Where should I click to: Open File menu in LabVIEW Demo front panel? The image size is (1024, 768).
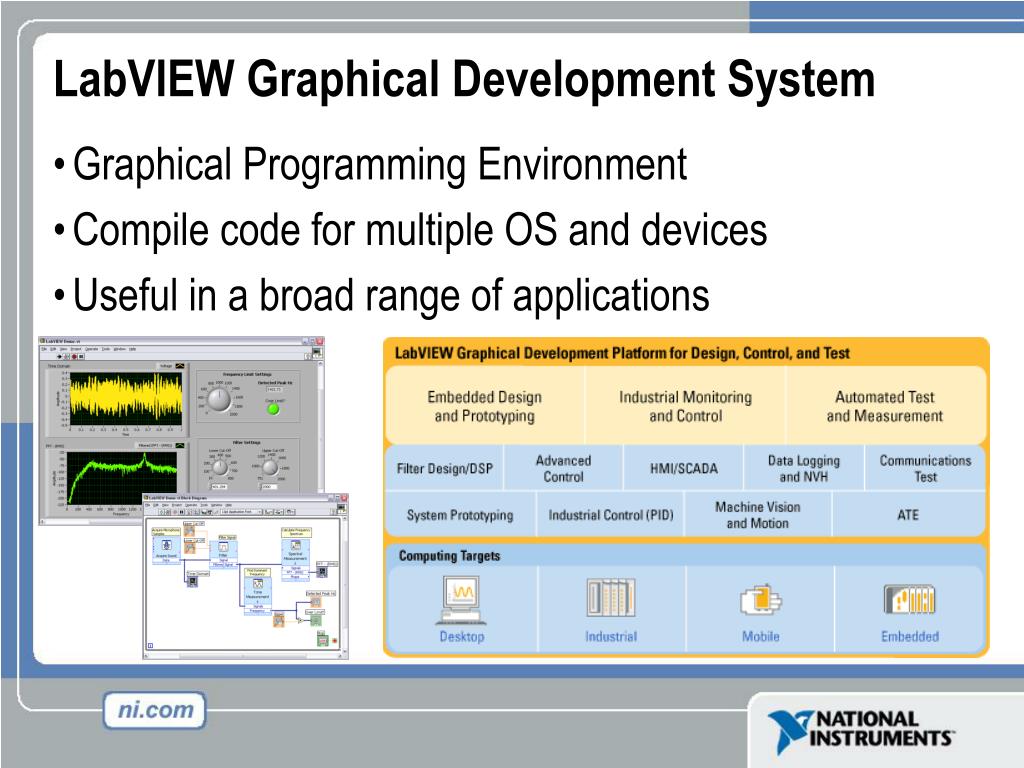click(x=44, y=349)
